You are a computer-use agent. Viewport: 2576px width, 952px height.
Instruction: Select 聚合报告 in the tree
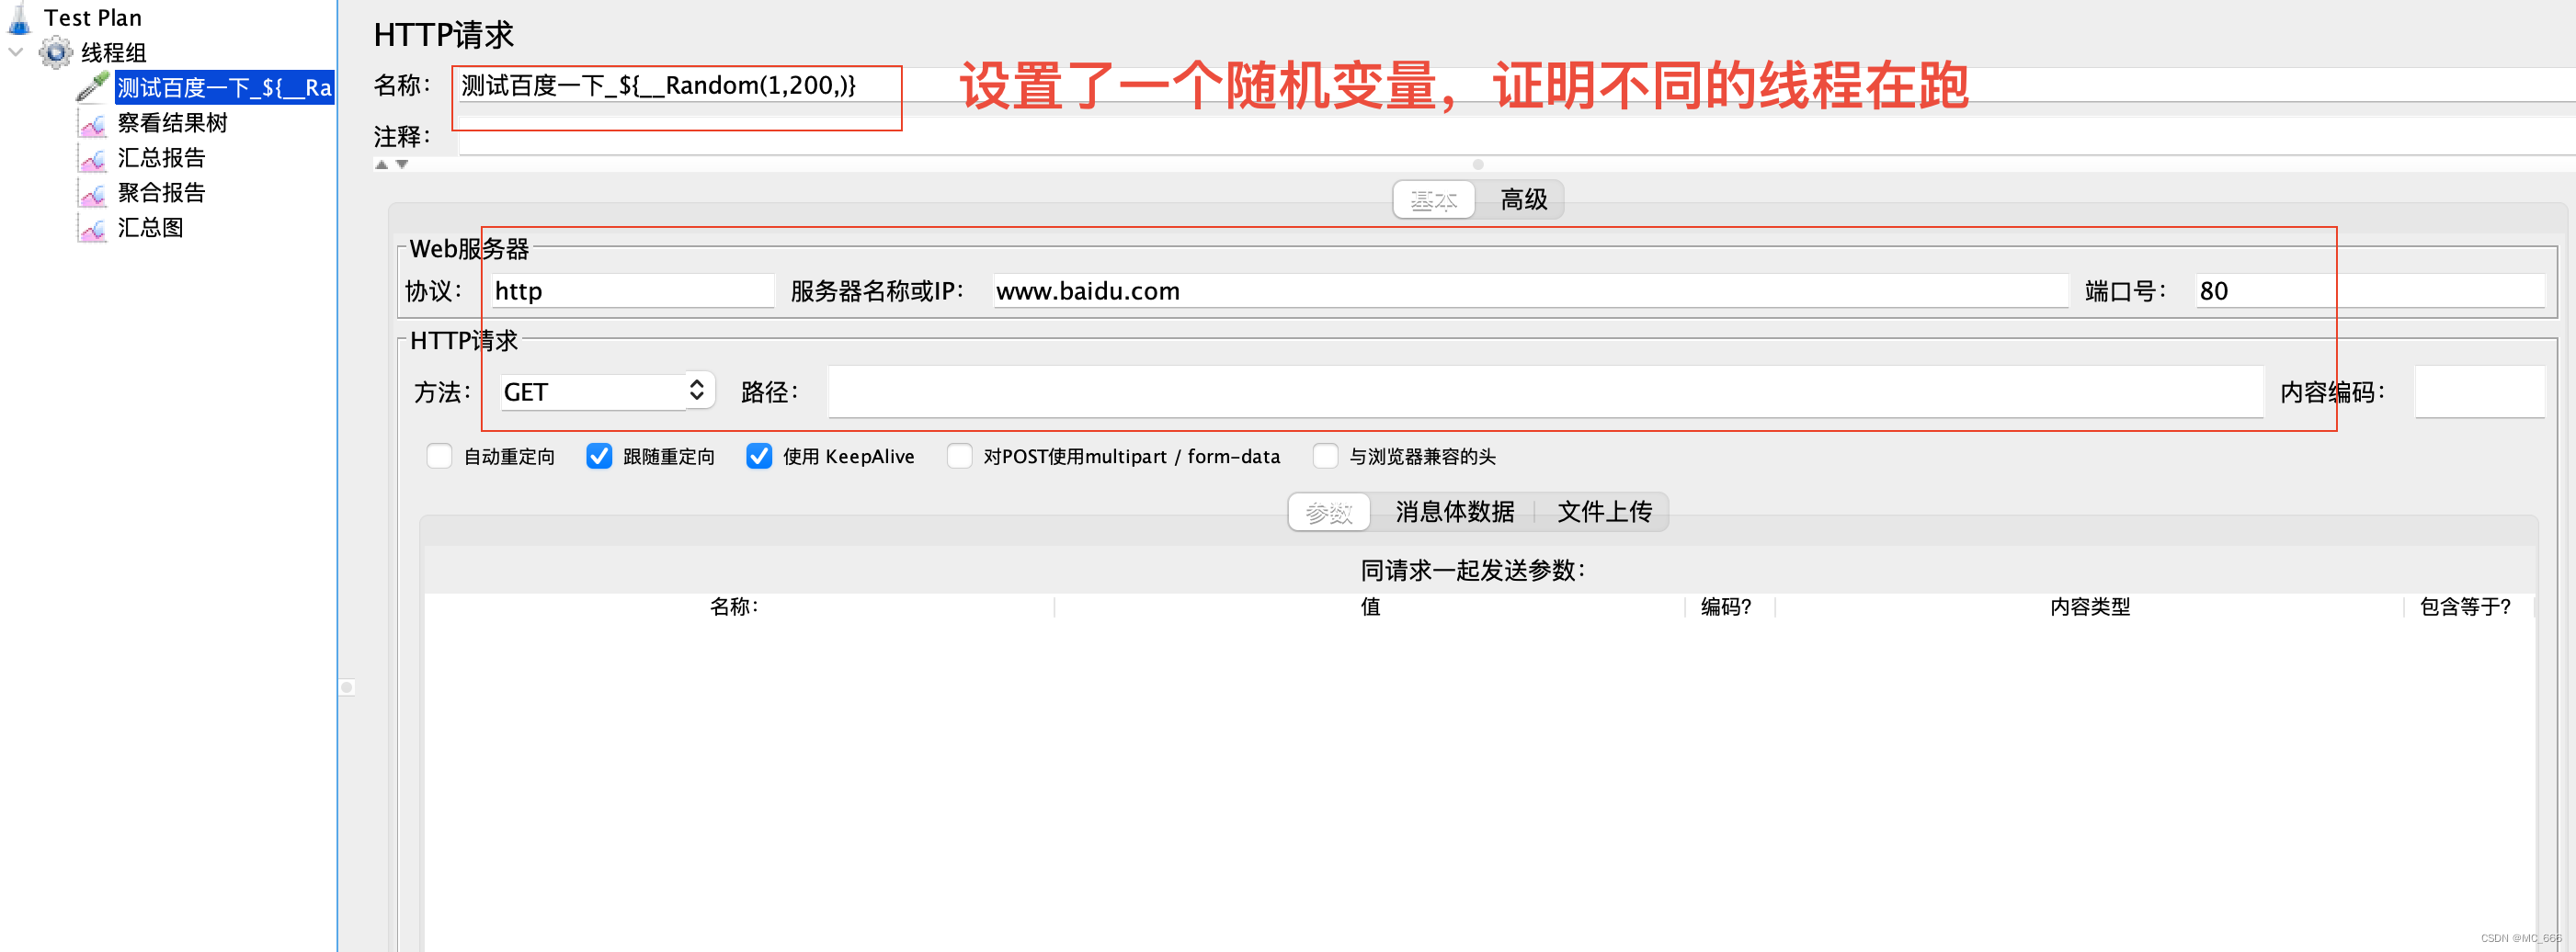(x=161, y=193)
